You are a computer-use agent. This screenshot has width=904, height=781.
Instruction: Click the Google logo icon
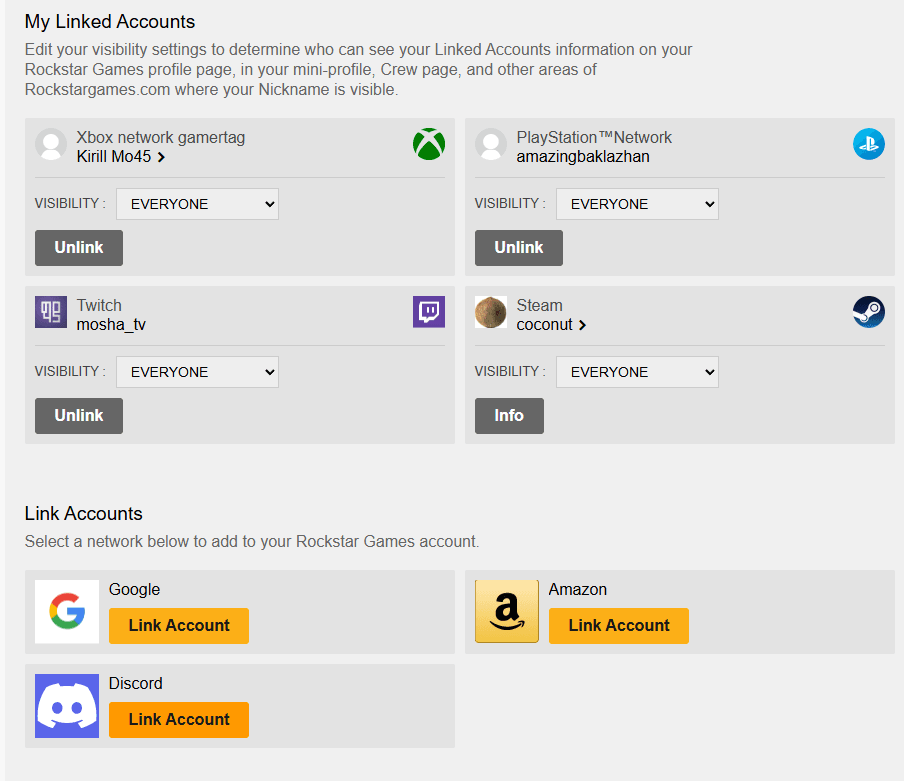tap(67, 612)
